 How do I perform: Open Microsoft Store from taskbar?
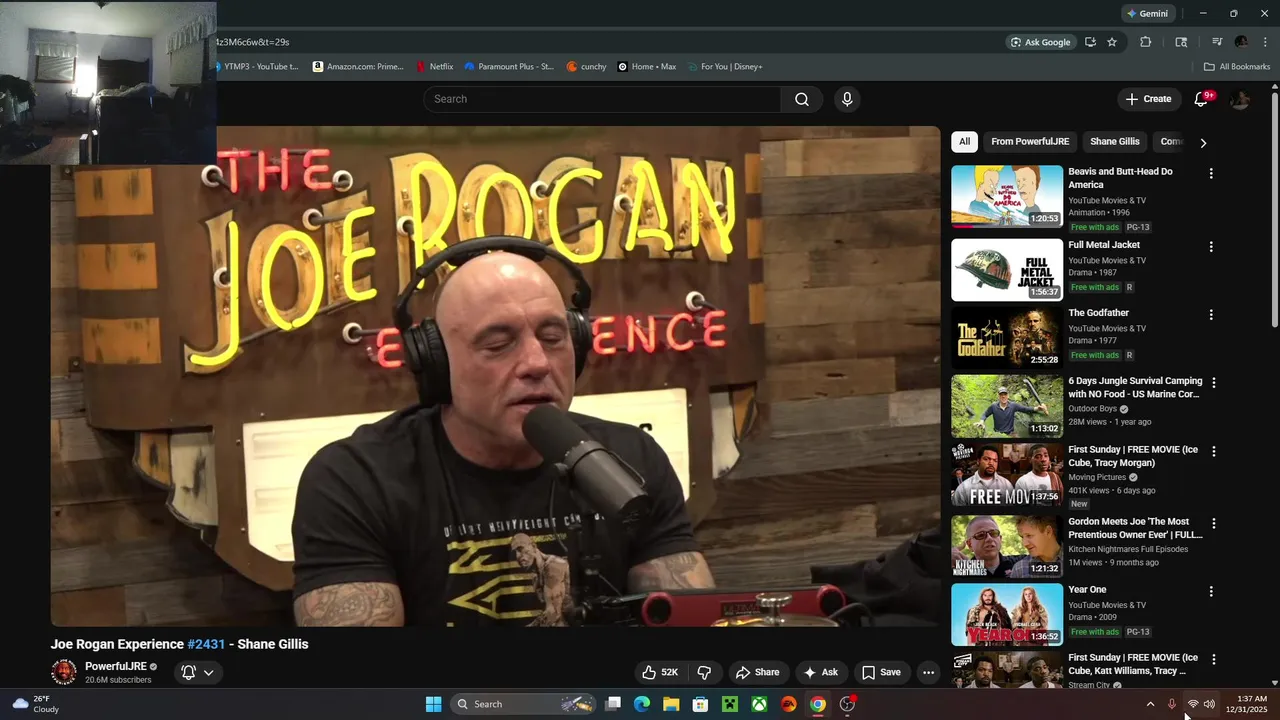pyautogui.click(x=701, y=704)
